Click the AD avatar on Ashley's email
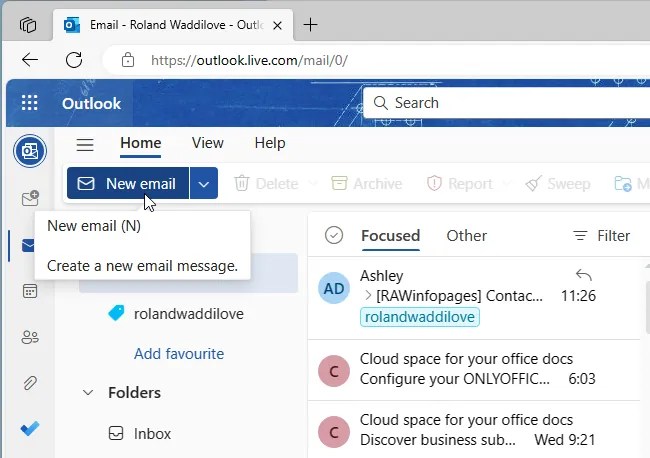650x458 pixels. point(334,288)
